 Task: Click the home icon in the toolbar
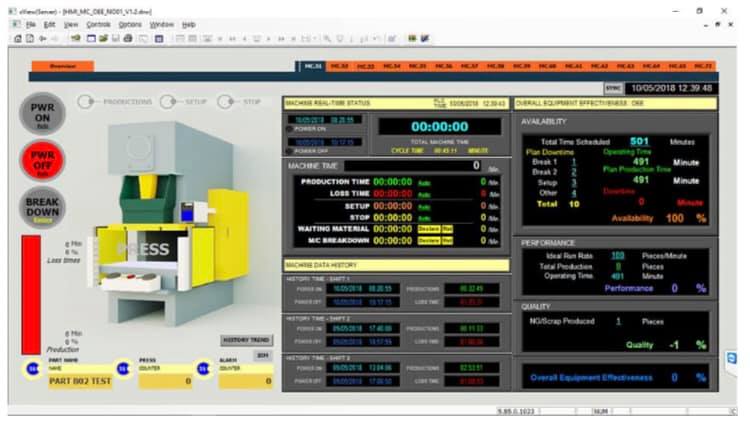tap(18, 38)
